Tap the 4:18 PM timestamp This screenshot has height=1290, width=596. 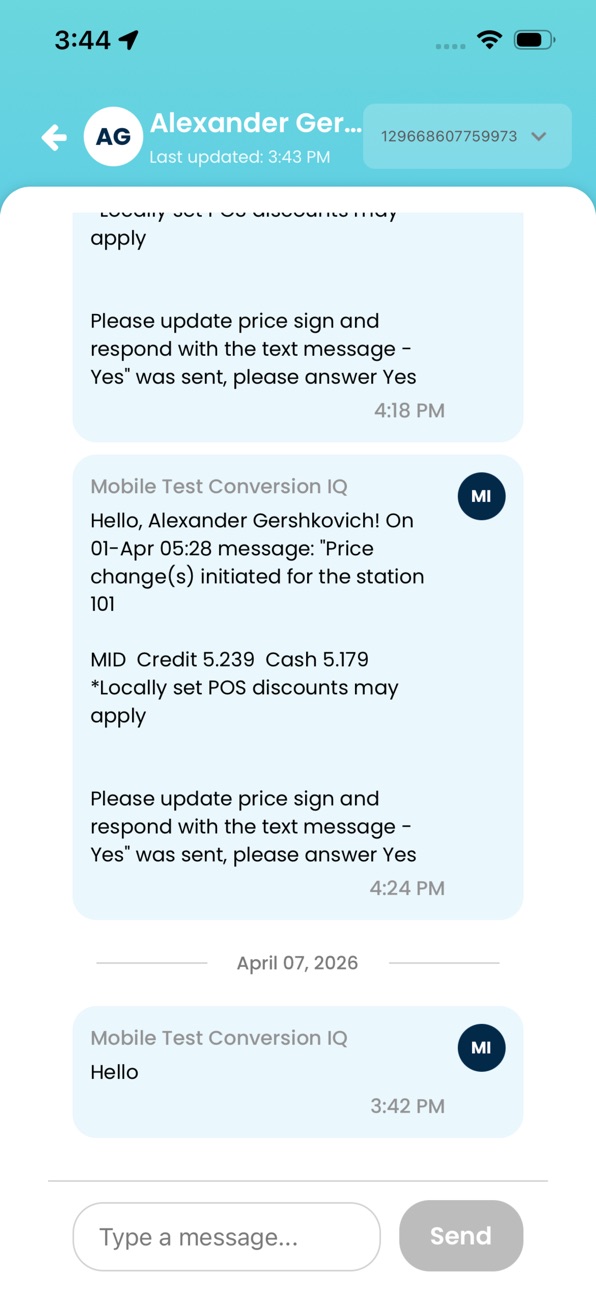tap(409, 410)
